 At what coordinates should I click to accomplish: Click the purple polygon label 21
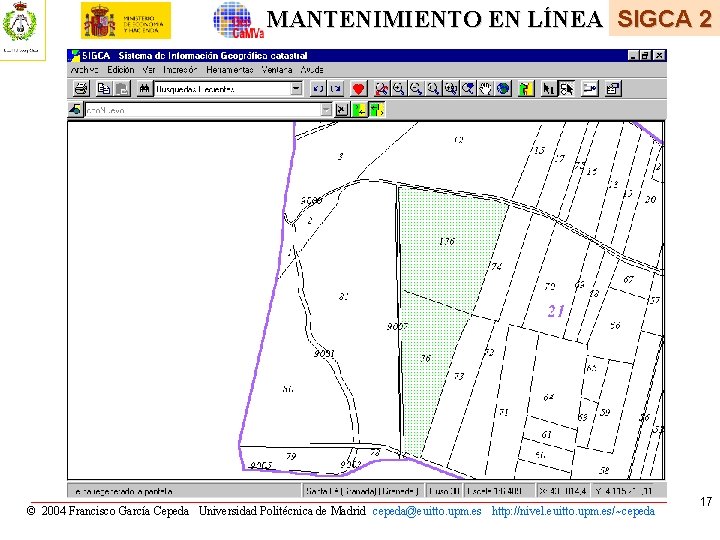coord(556,311)
